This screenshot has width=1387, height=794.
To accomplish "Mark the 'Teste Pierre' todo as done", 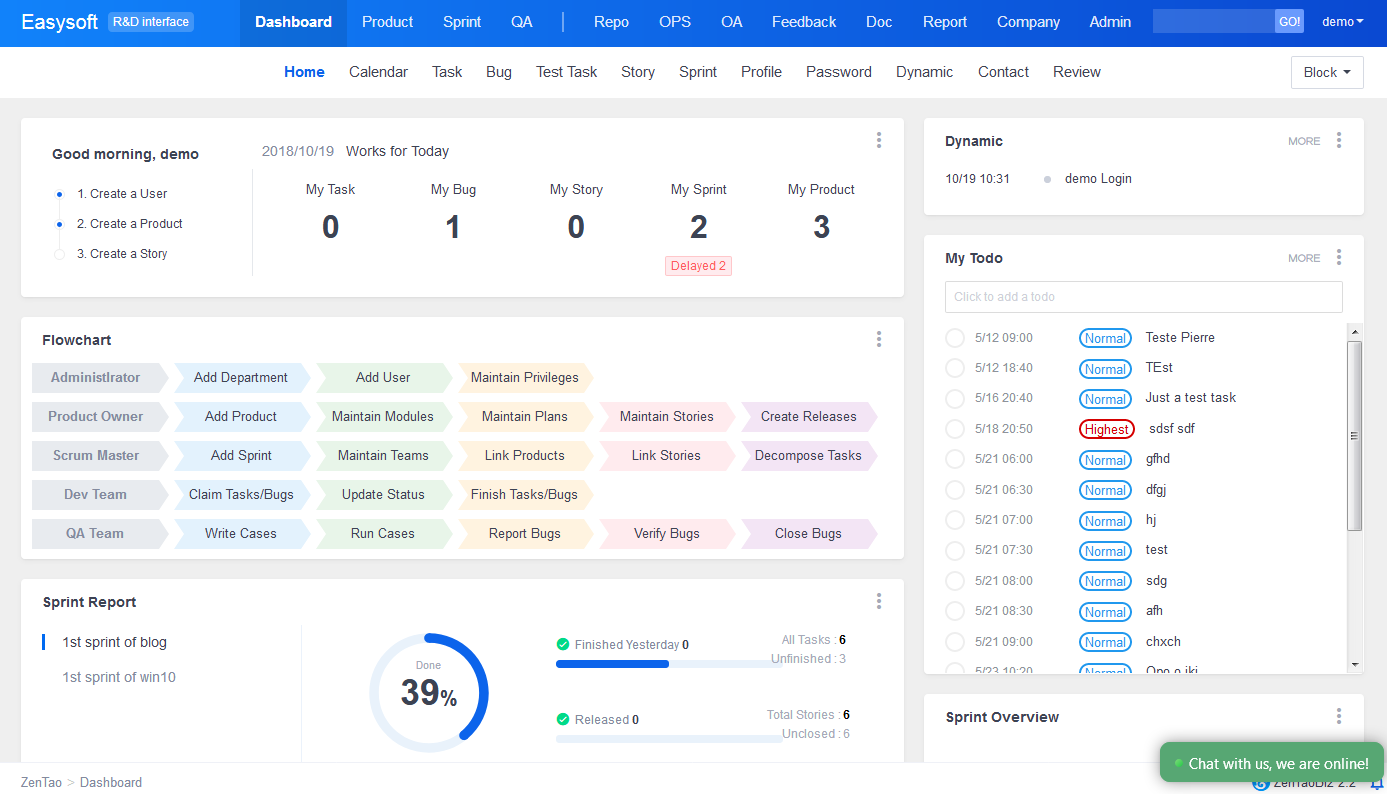I will 954,338.
